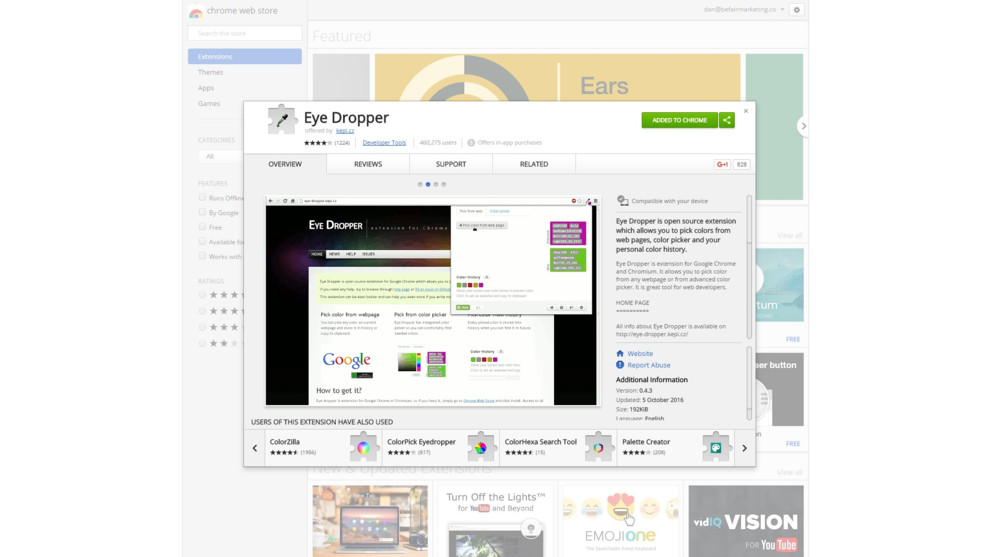Image resolution: width=1000 pixels, height=557 pixels.
Task: Open the kepi.cz developer link
Action: coord(345,130)
